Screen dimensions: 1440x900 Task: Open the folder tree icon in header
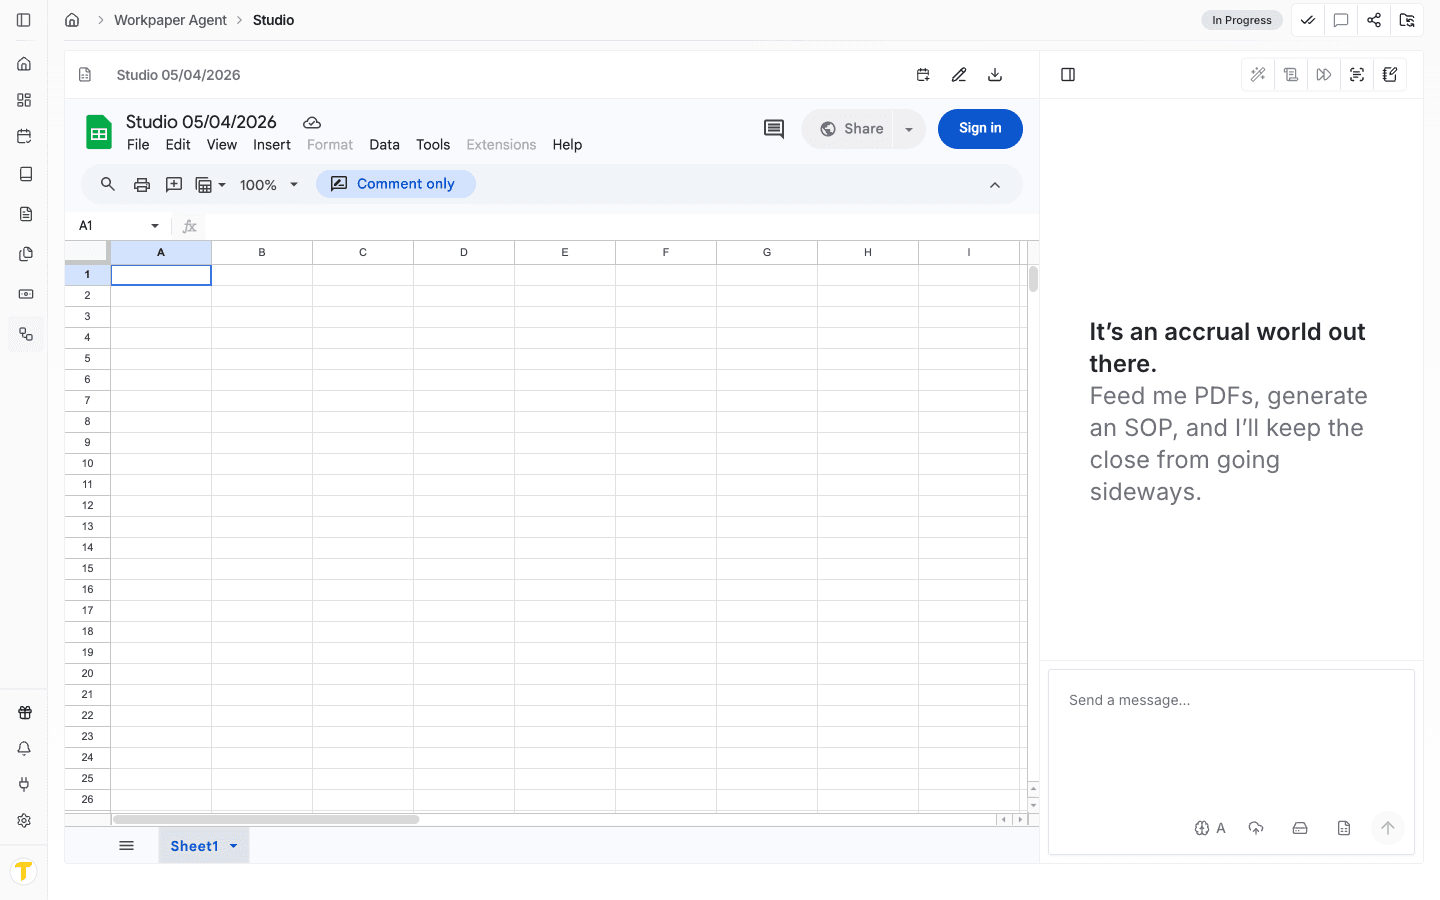(x=1407, y=20)
